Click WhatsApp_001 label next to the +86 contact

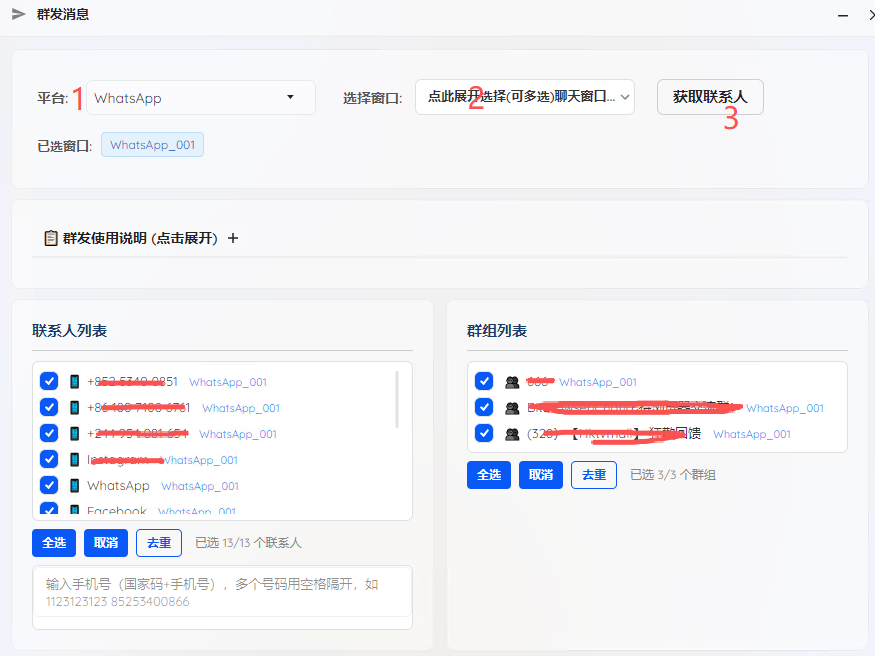tap(241, 408)
